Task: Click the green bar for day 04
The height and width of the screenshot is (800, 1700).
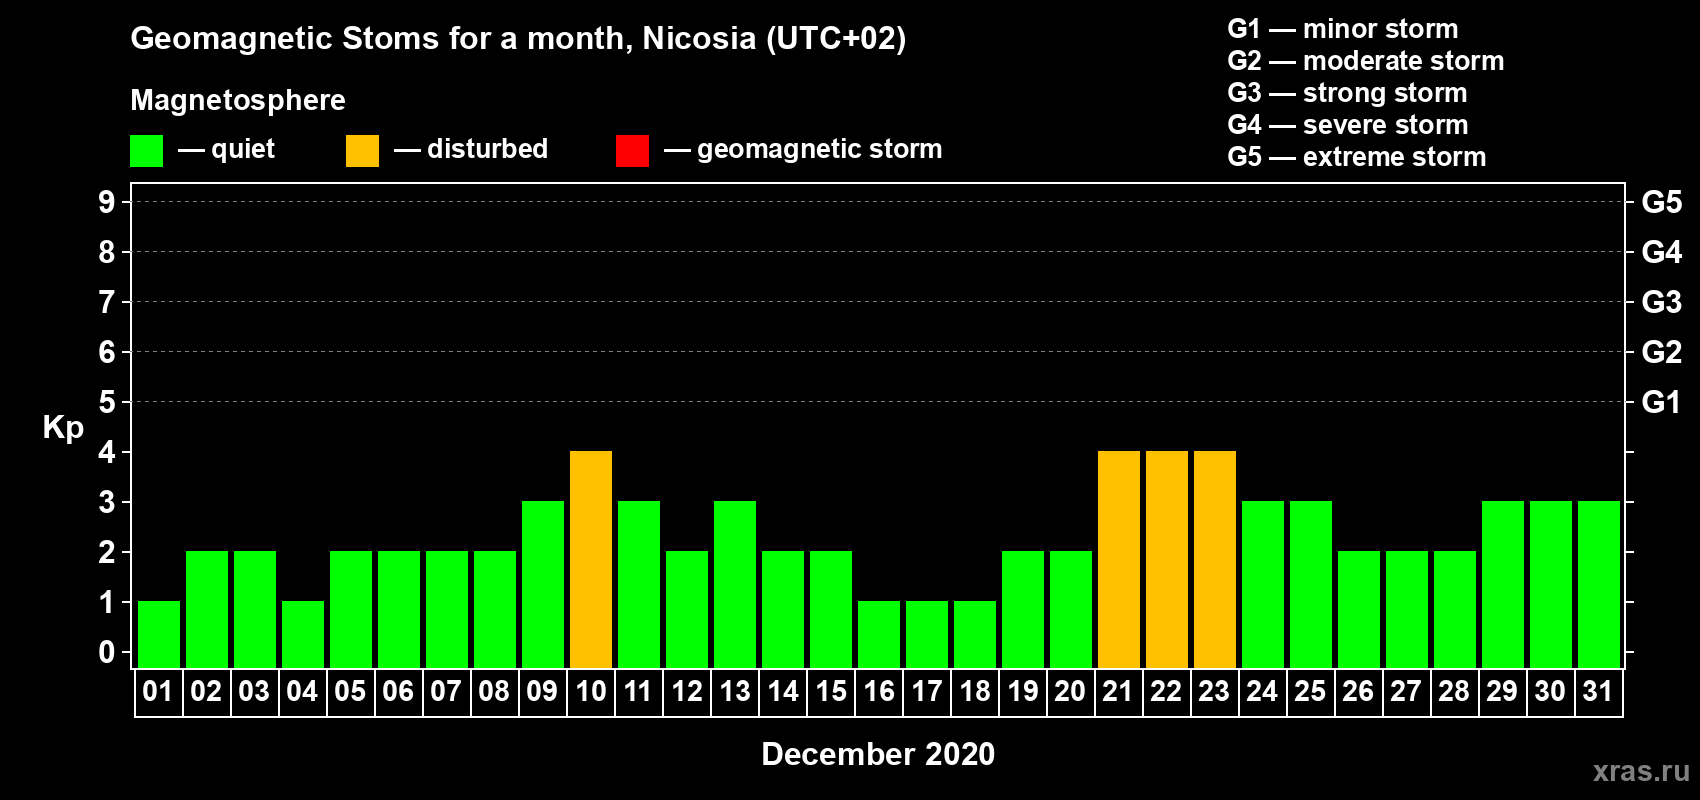Action: pyautogui.click(x=303, y=634)
